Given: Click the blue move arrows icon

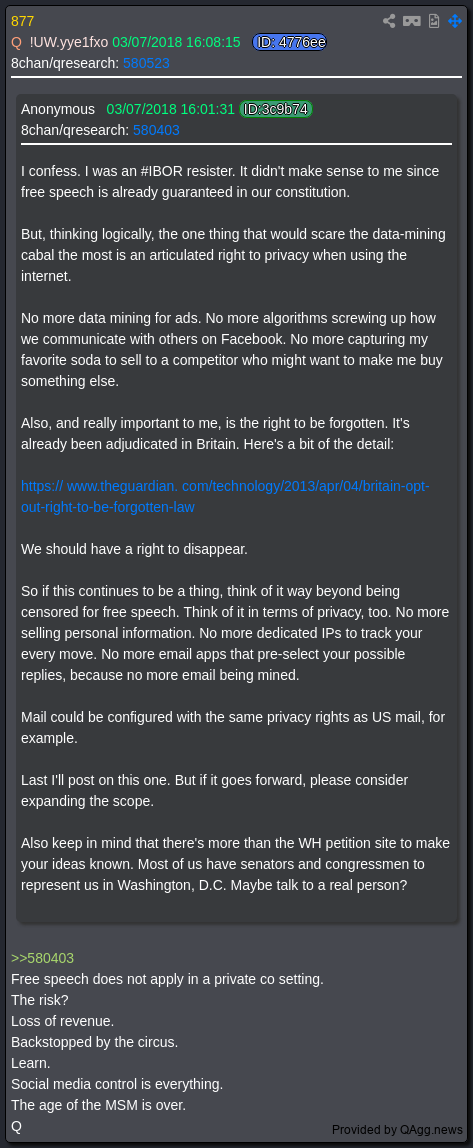Looking at the screenshot, I should 455,21.
